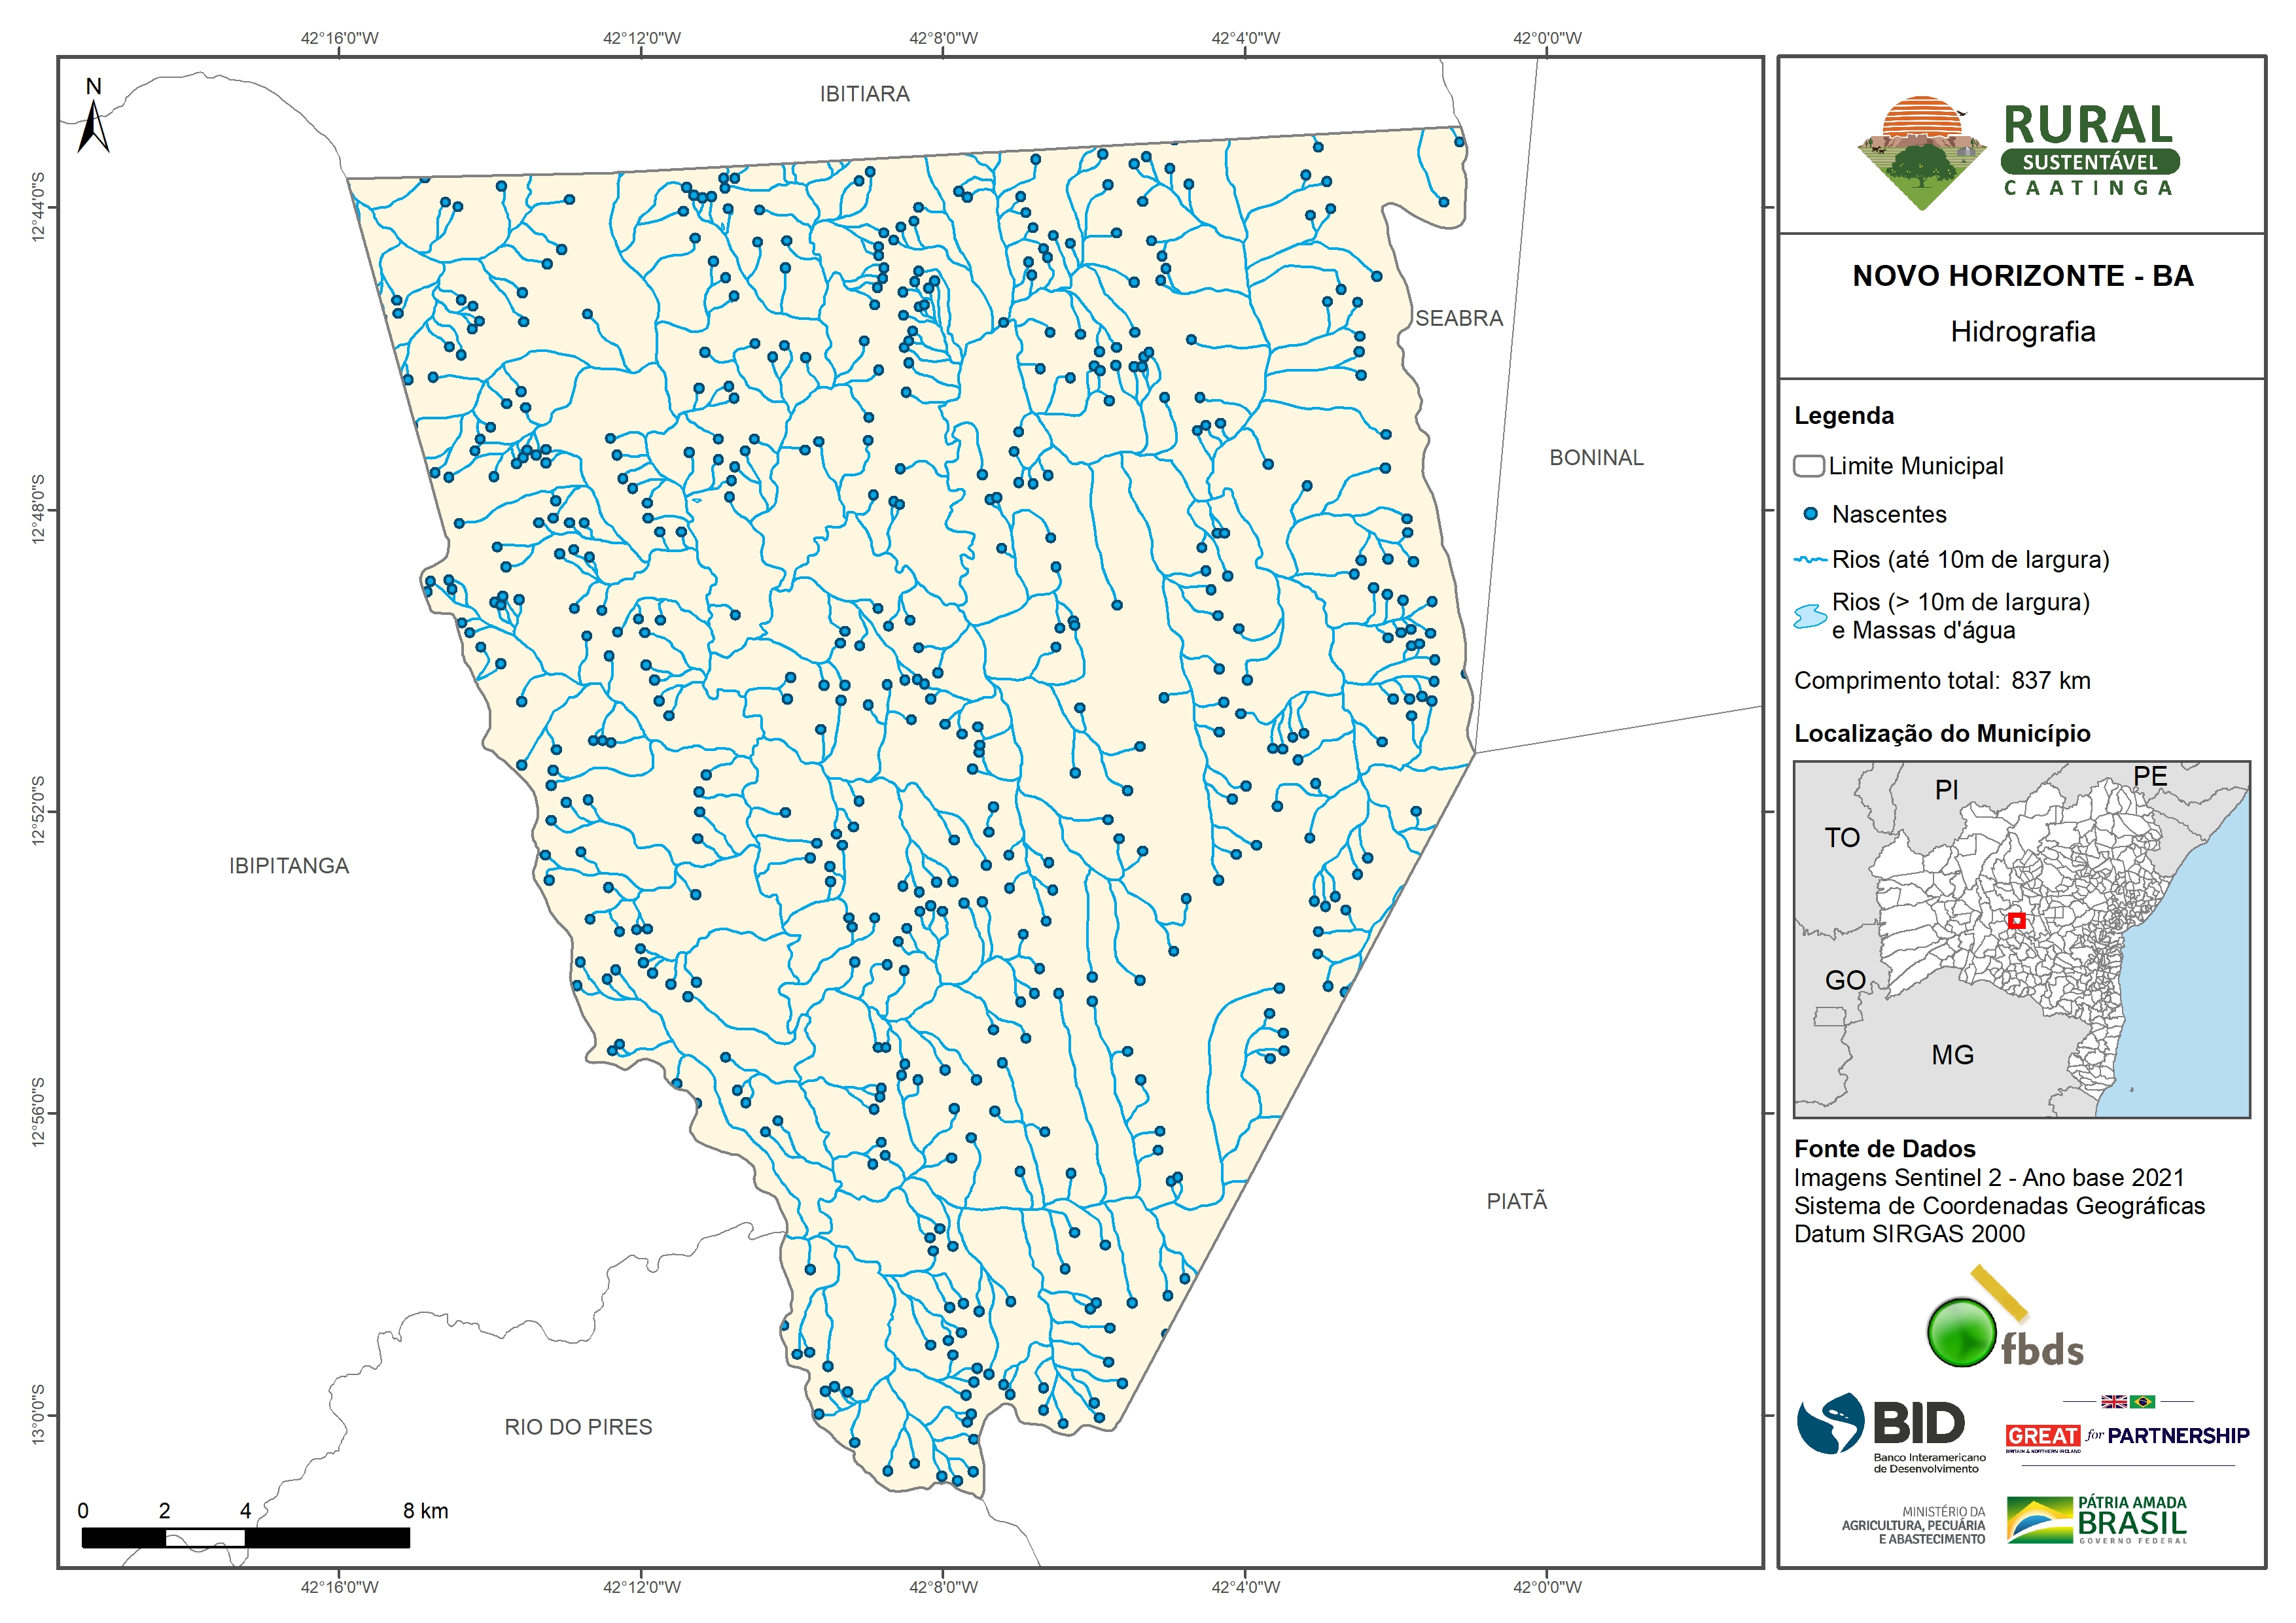The height and width of the screenshot is (1623, 2296).
Task: Click the Pátria Amada Brasil logo
Action: tap(2097, 1520)
